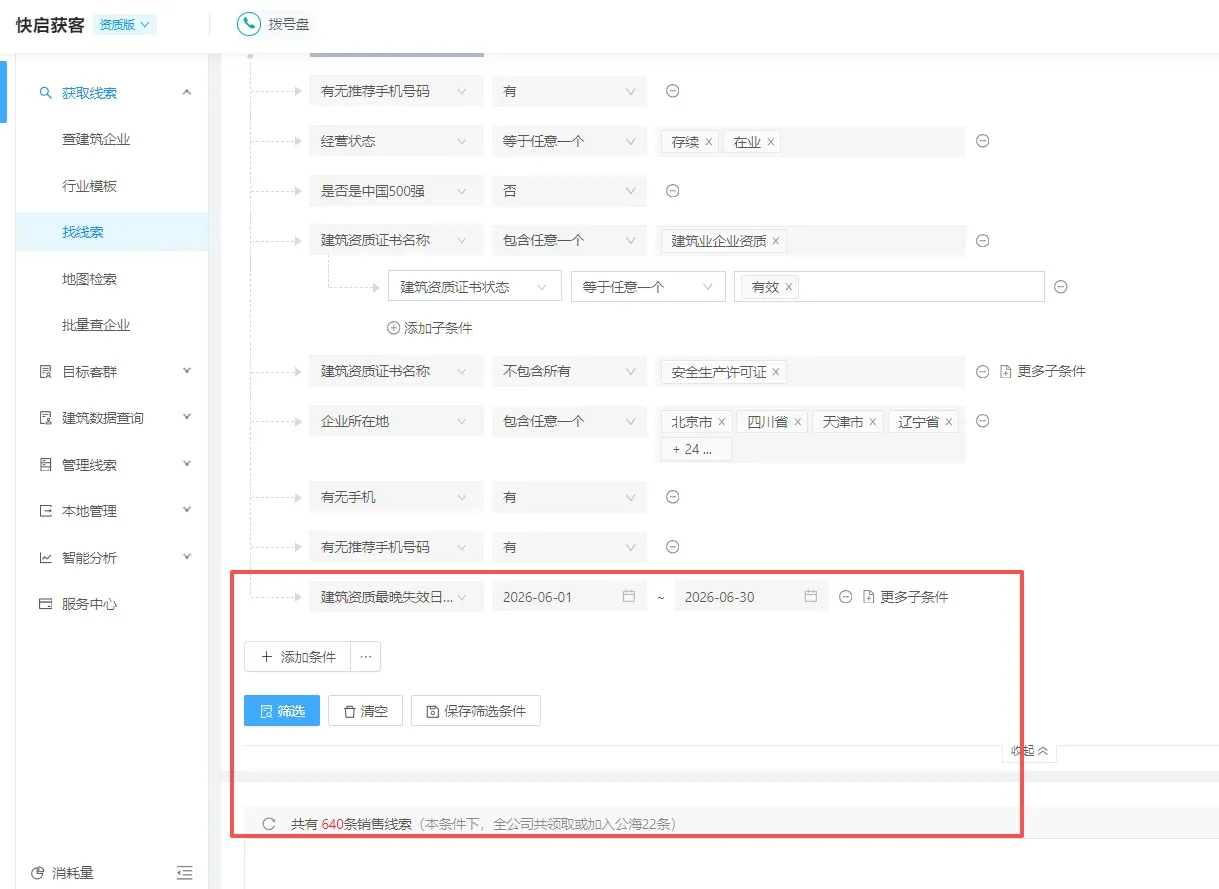Click the 清空 button
1219x889 pixels.
[x=365, y=711]
